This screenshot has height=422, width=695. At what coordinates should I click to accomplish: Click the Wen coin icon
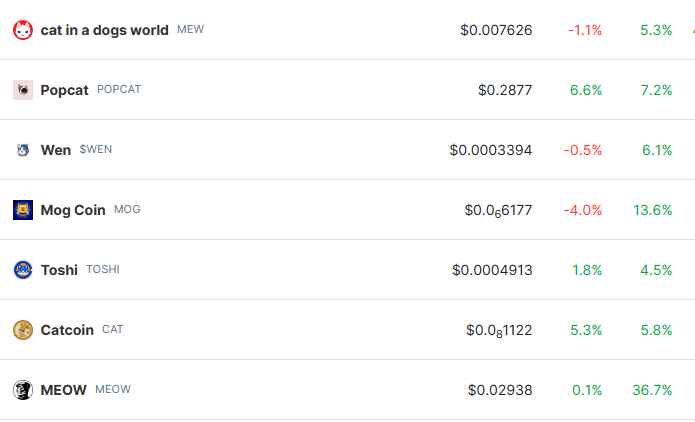click(x=23, y=150)
